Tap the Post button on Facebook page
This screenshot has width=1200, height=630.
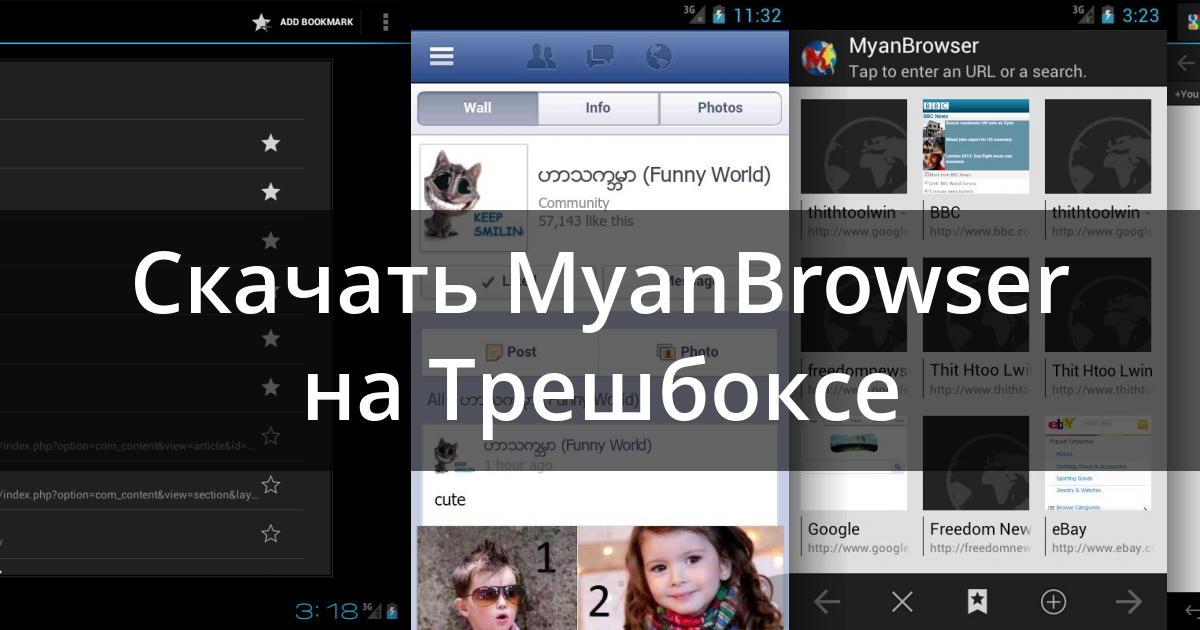click(x=510, y=352)
